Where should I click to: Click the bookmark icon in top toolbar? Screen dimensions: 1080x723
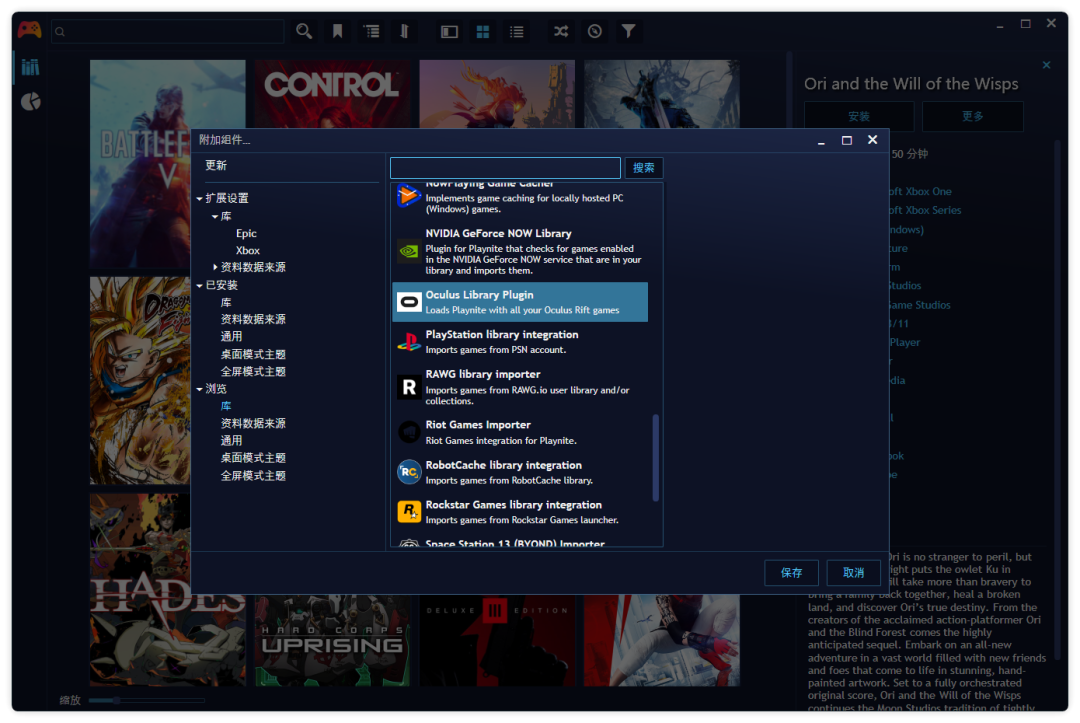[x=338, y=31]
